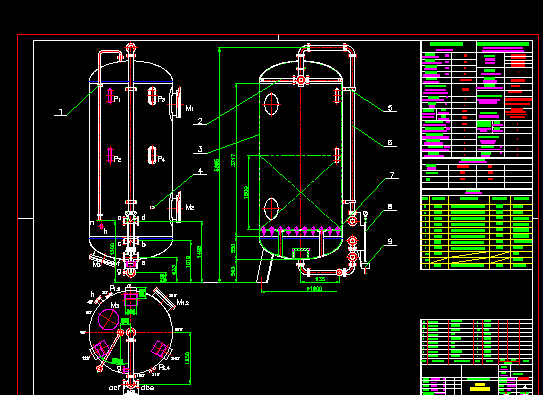Select callout number 7 label

(x=392, y=175)
